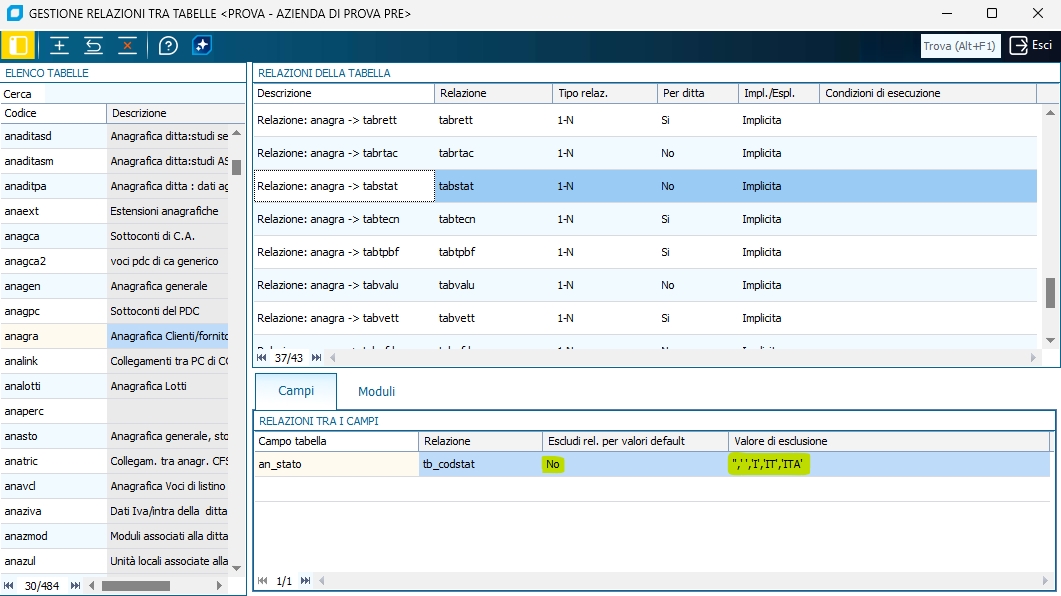
Task: Select the anagen row in table list
Action: pos(54,286)
